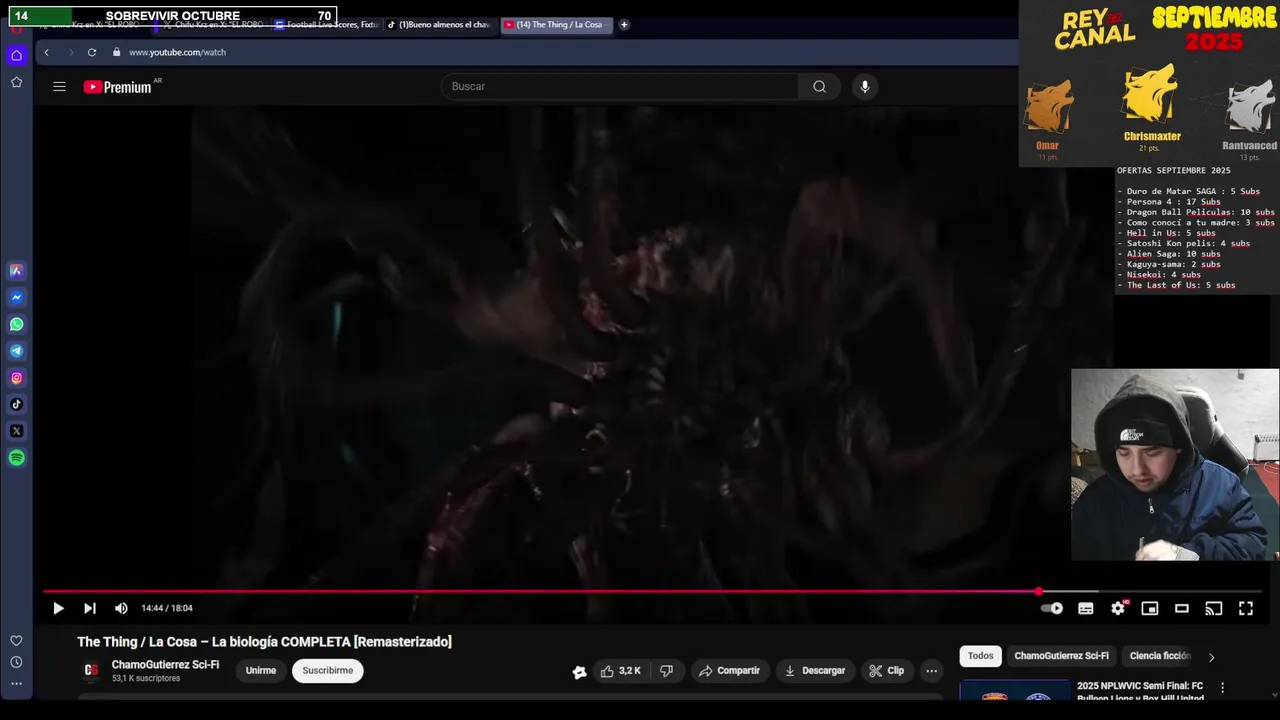Play the paused video
The image size is (1280, 720).
(x=58, y=608)
